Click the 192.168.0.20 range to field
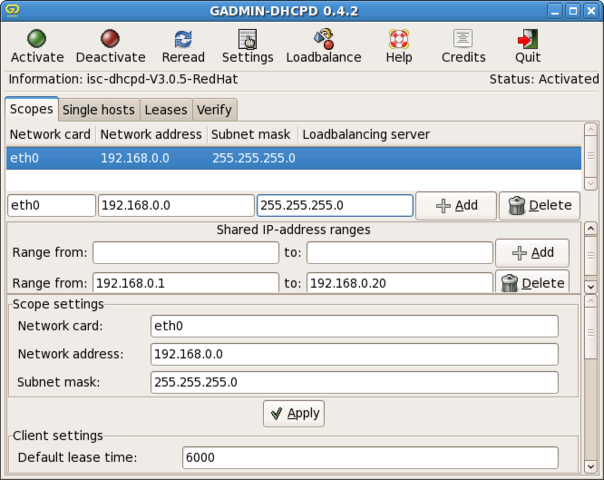The image size is (604, 480). [x=399, y=283]
